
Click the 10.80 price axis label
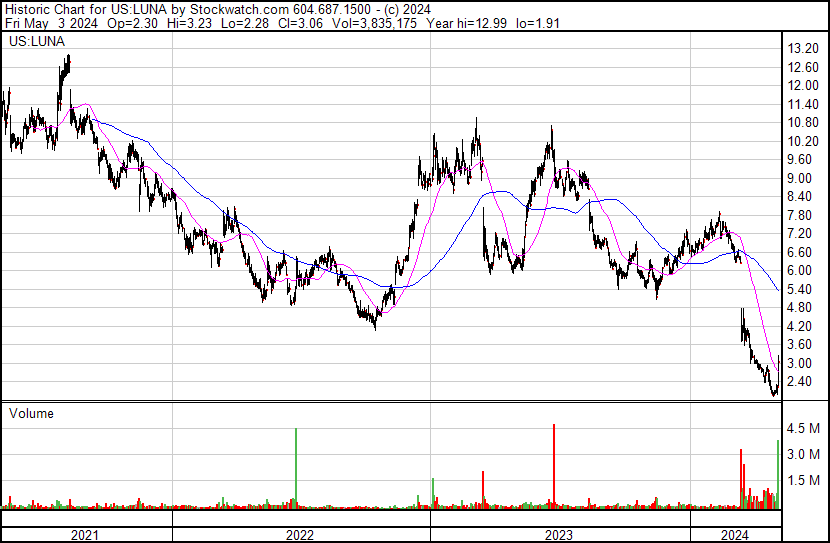pyautogui.click(x=803, y=122)
